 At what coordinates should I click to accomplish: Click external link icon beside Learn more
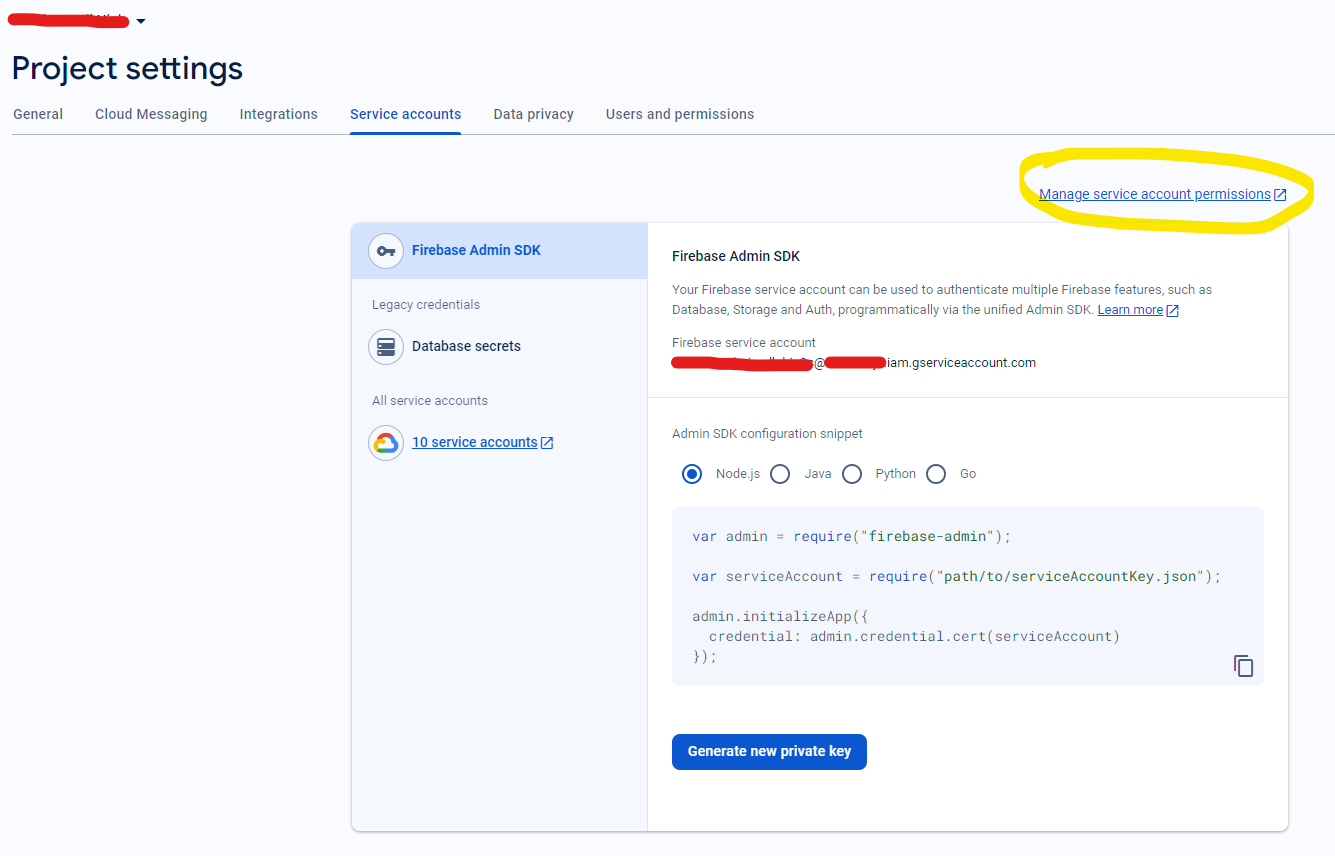[x=1173, y=311]
